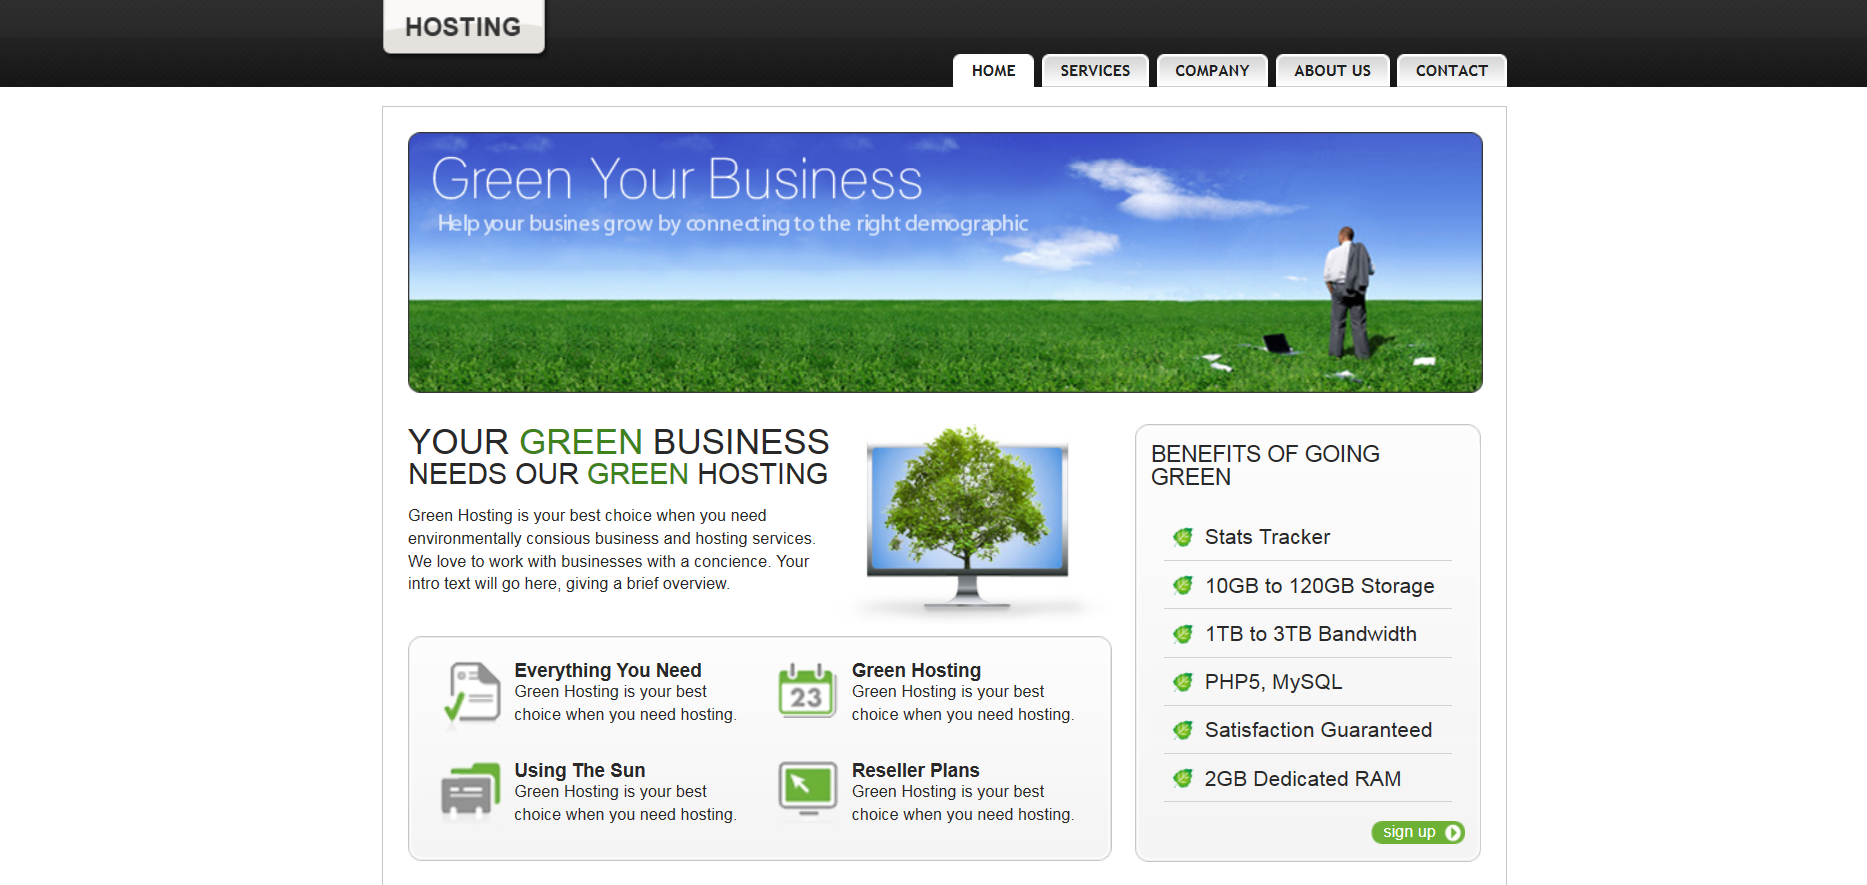1867x885 pixels.
Task: Open the About Us tab
Action: coord(1332,71)
